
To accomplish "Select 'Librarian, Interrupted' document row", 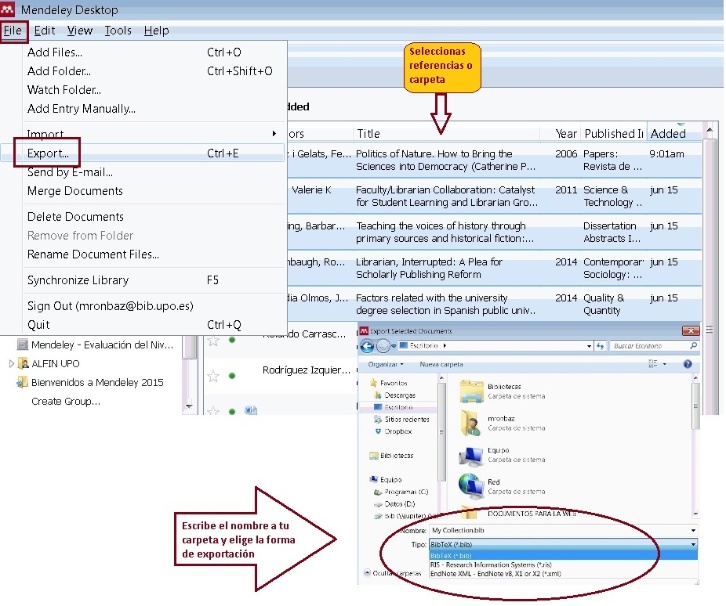I will [x=494, y=269].
